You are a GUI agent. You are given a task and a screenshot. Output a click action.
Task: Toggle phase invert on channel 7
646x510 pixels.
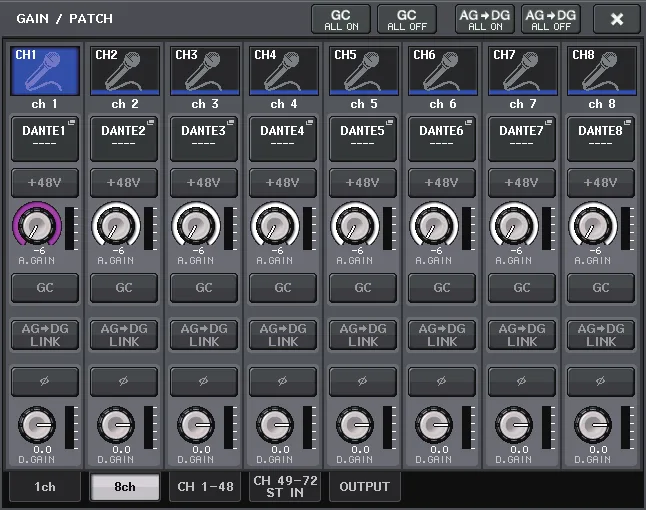522,382
